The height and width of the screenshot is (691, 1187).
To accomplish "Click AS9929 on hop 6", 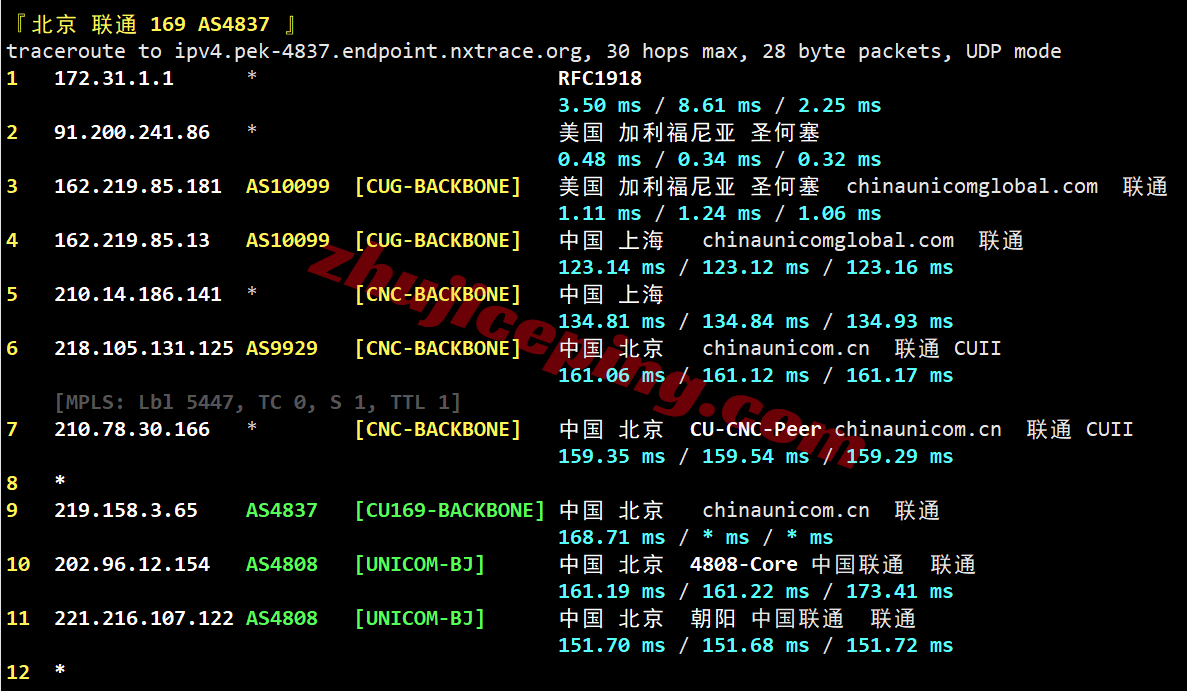I will (282, 348).
